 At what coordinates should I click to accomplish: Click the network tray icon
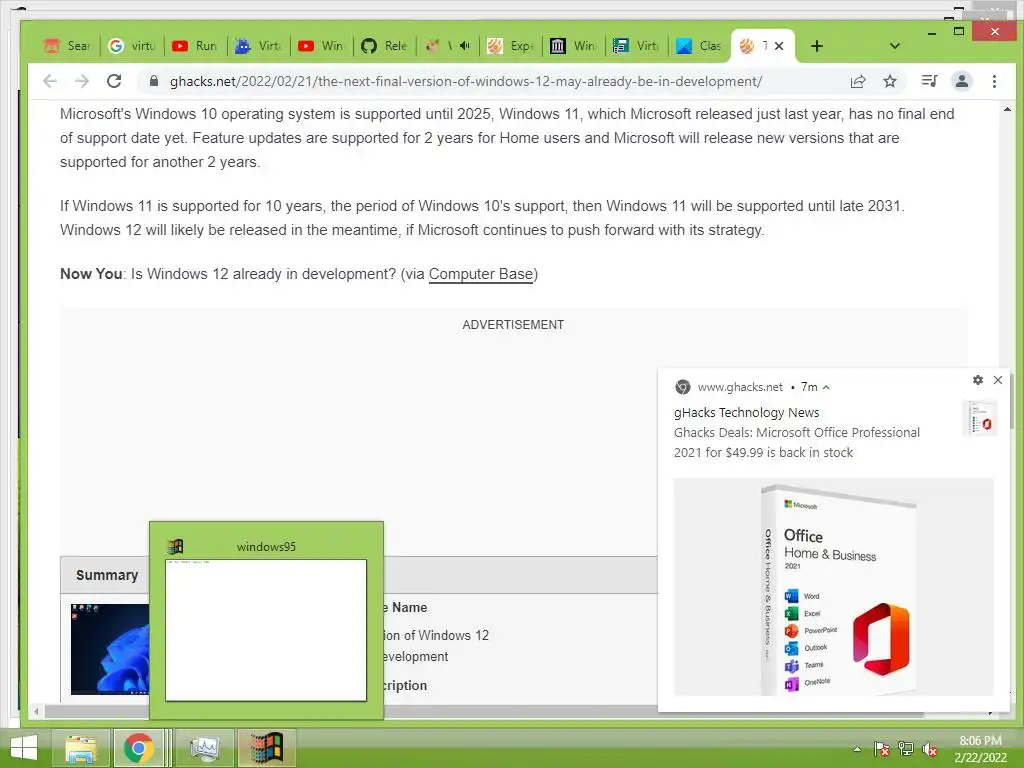[906, 749]
